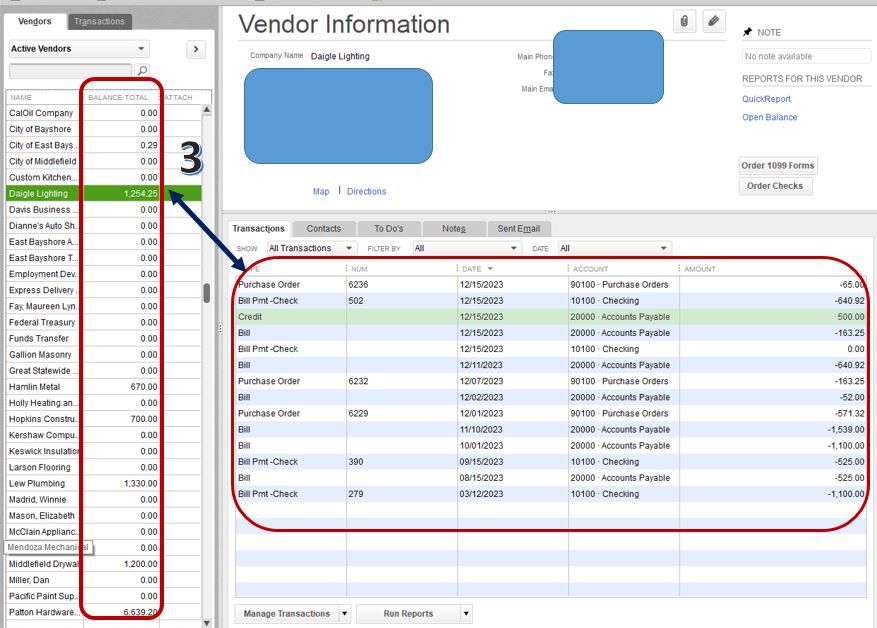Click the Open Balance link
Image resolution: width=877 pixels, height=628 pixels.
point(770,117)
